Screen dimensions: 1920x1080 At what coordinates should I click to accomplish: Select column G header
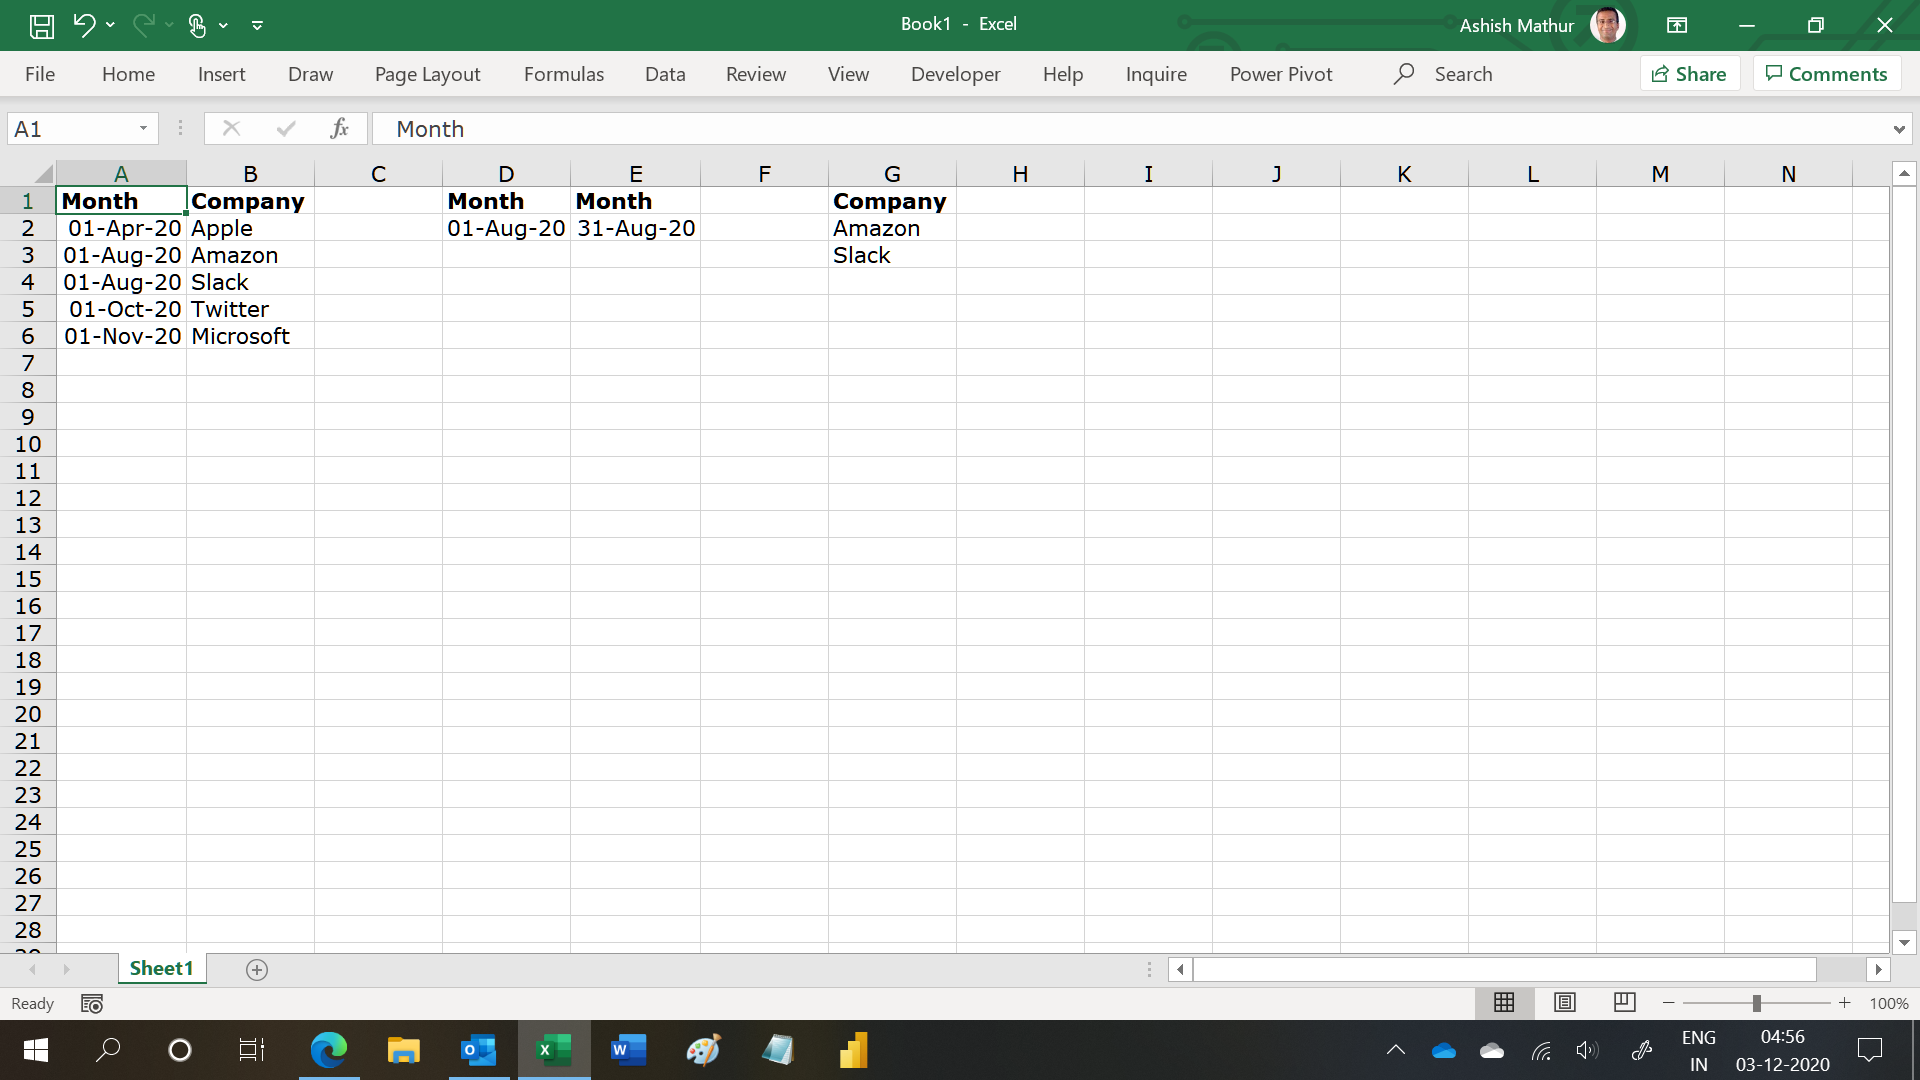click(x=892, y=174)
